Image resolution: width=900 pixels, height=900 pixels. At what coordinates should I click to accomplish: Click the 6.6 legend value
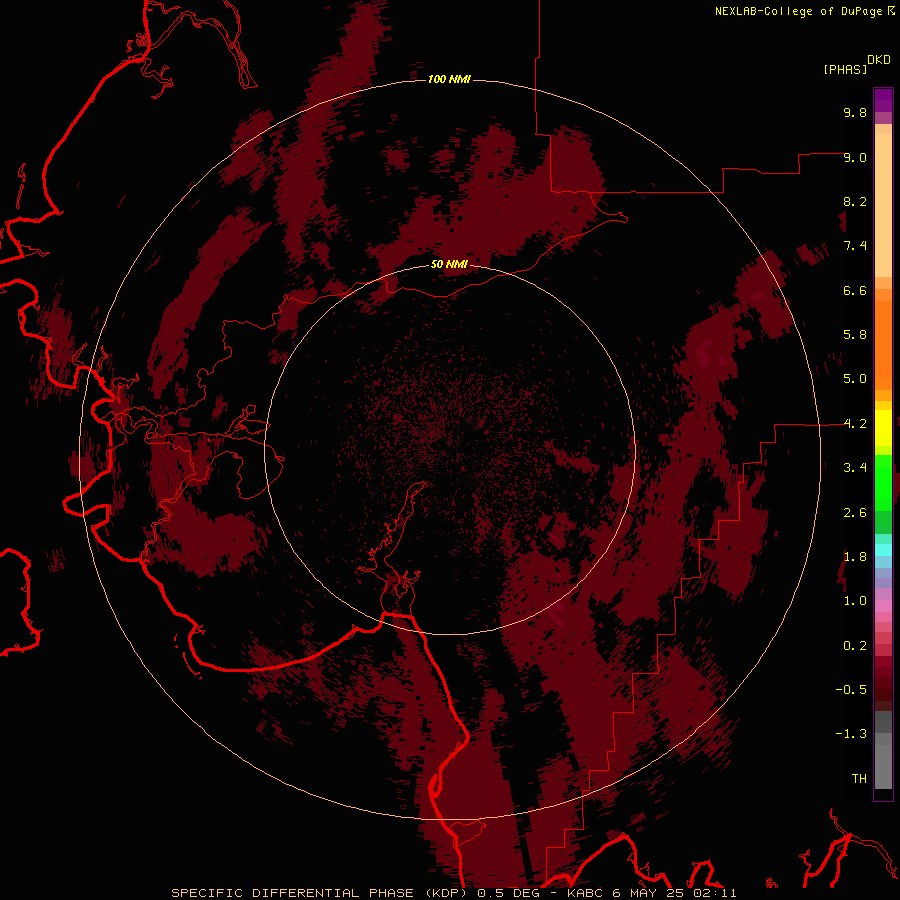[855, 290]
